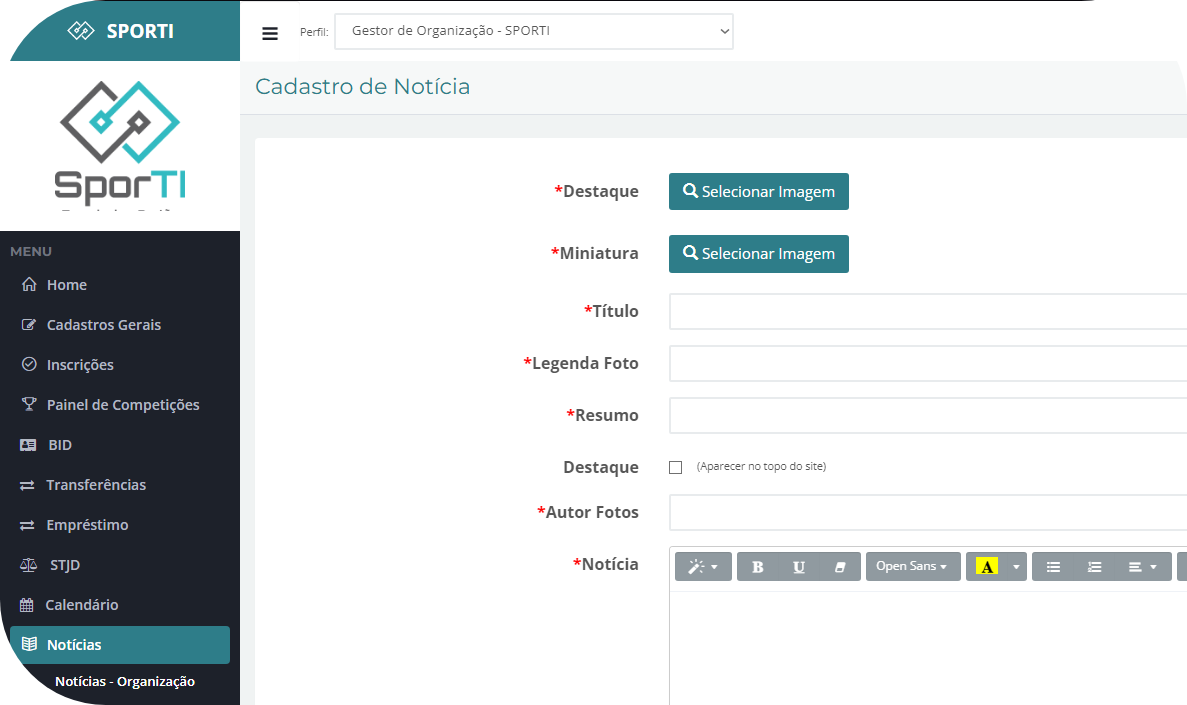Apply the yellow highlight color swatch
The width and height of the screenshot is (1187, 705).
point(987,567)
